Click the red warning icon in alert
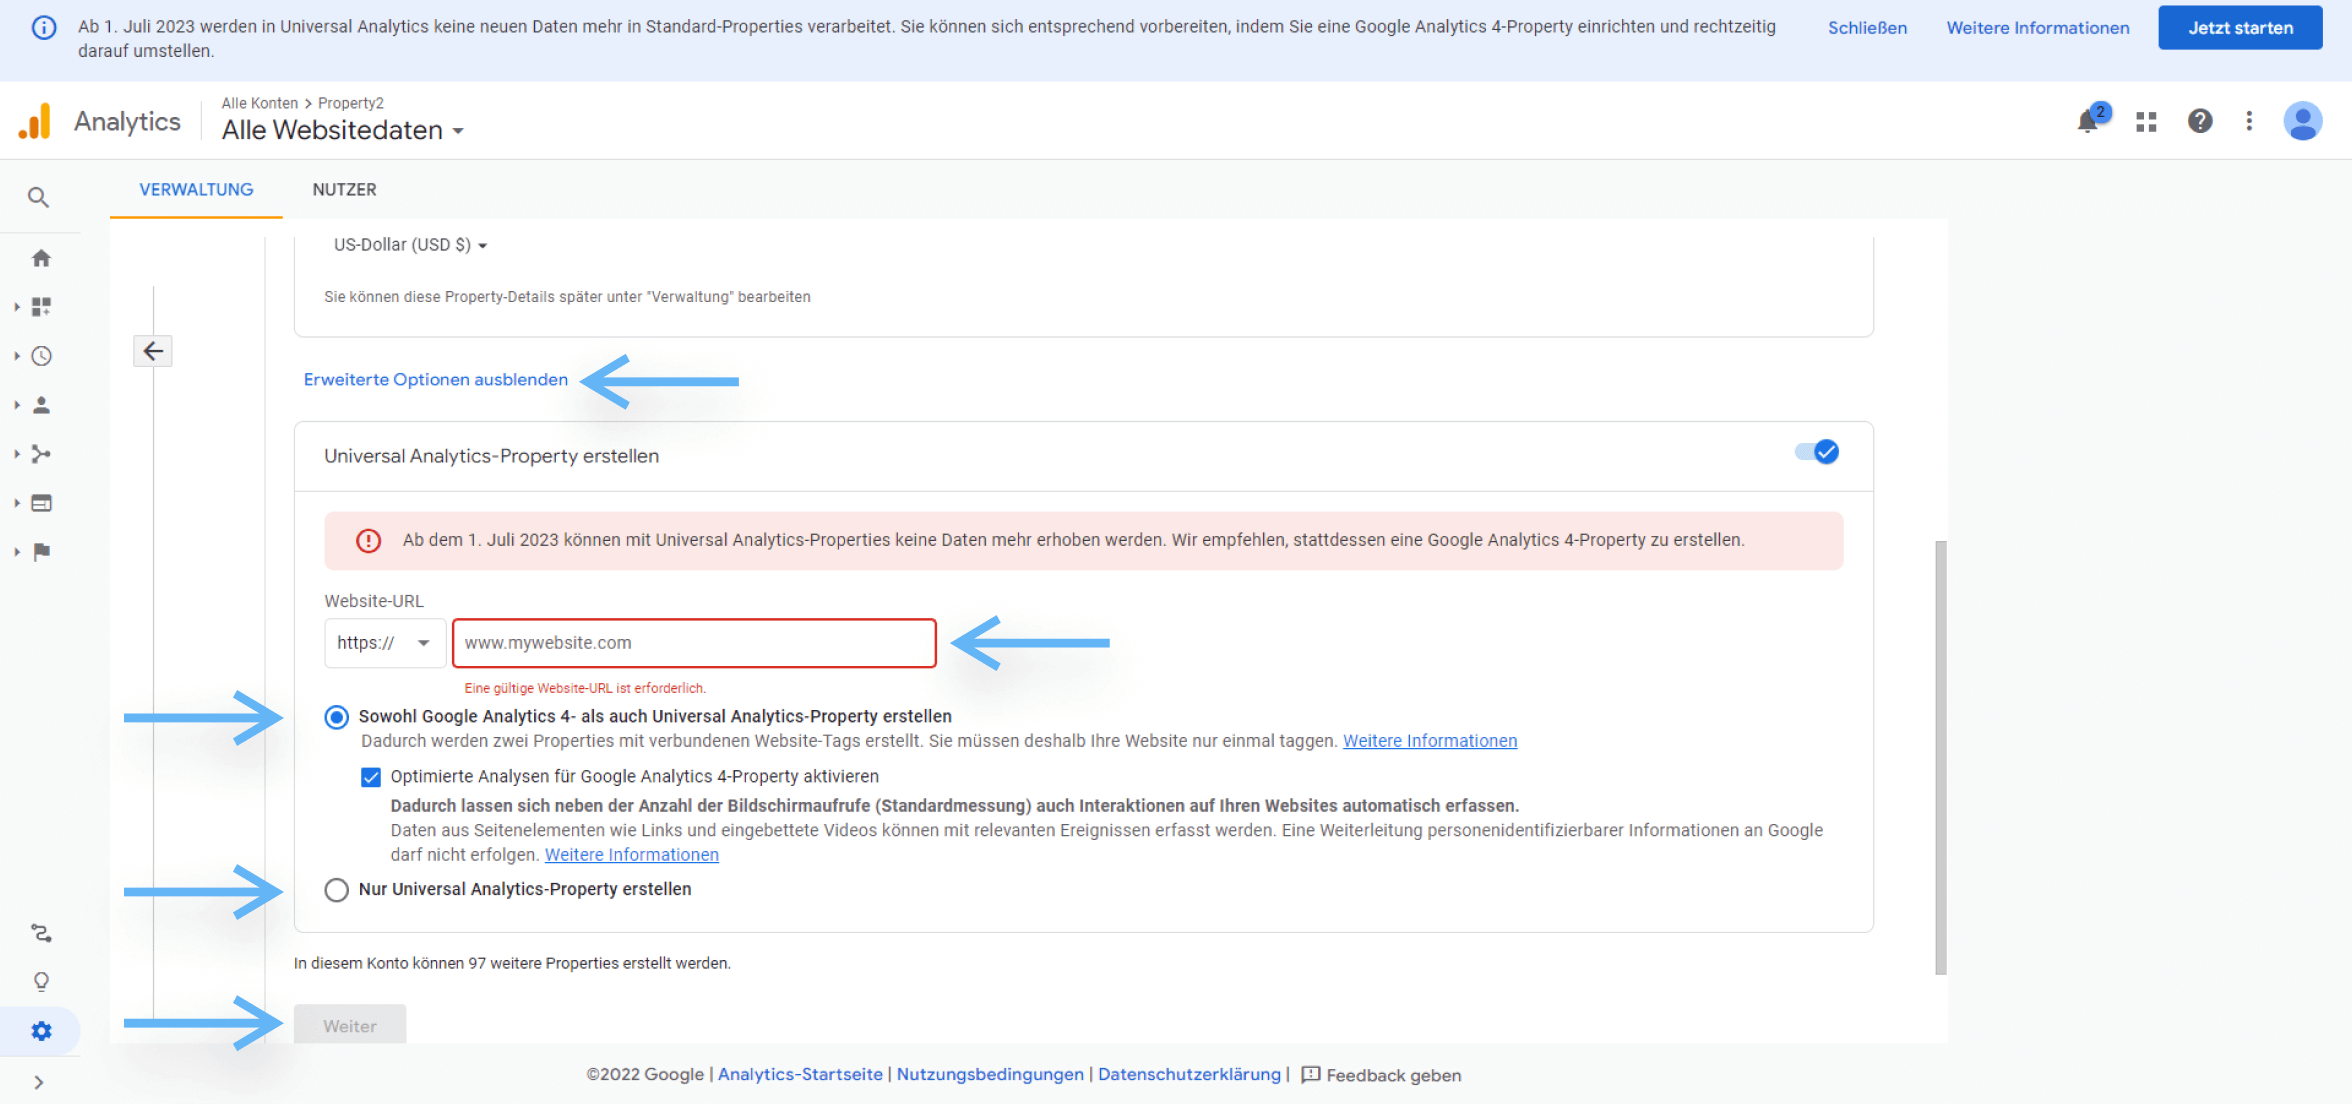This screenshot has width=2352, height=1105. tap(369, 541)
